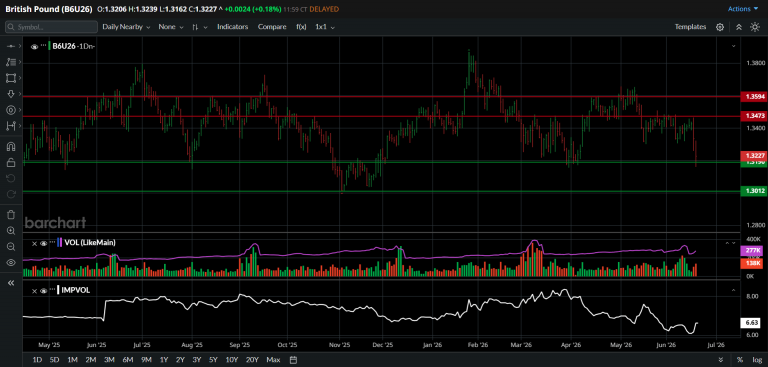Screen dimensions: 768x367
Task: Toggle visibility of all drawings in sidebar
Action: click(x=11, y=263)
